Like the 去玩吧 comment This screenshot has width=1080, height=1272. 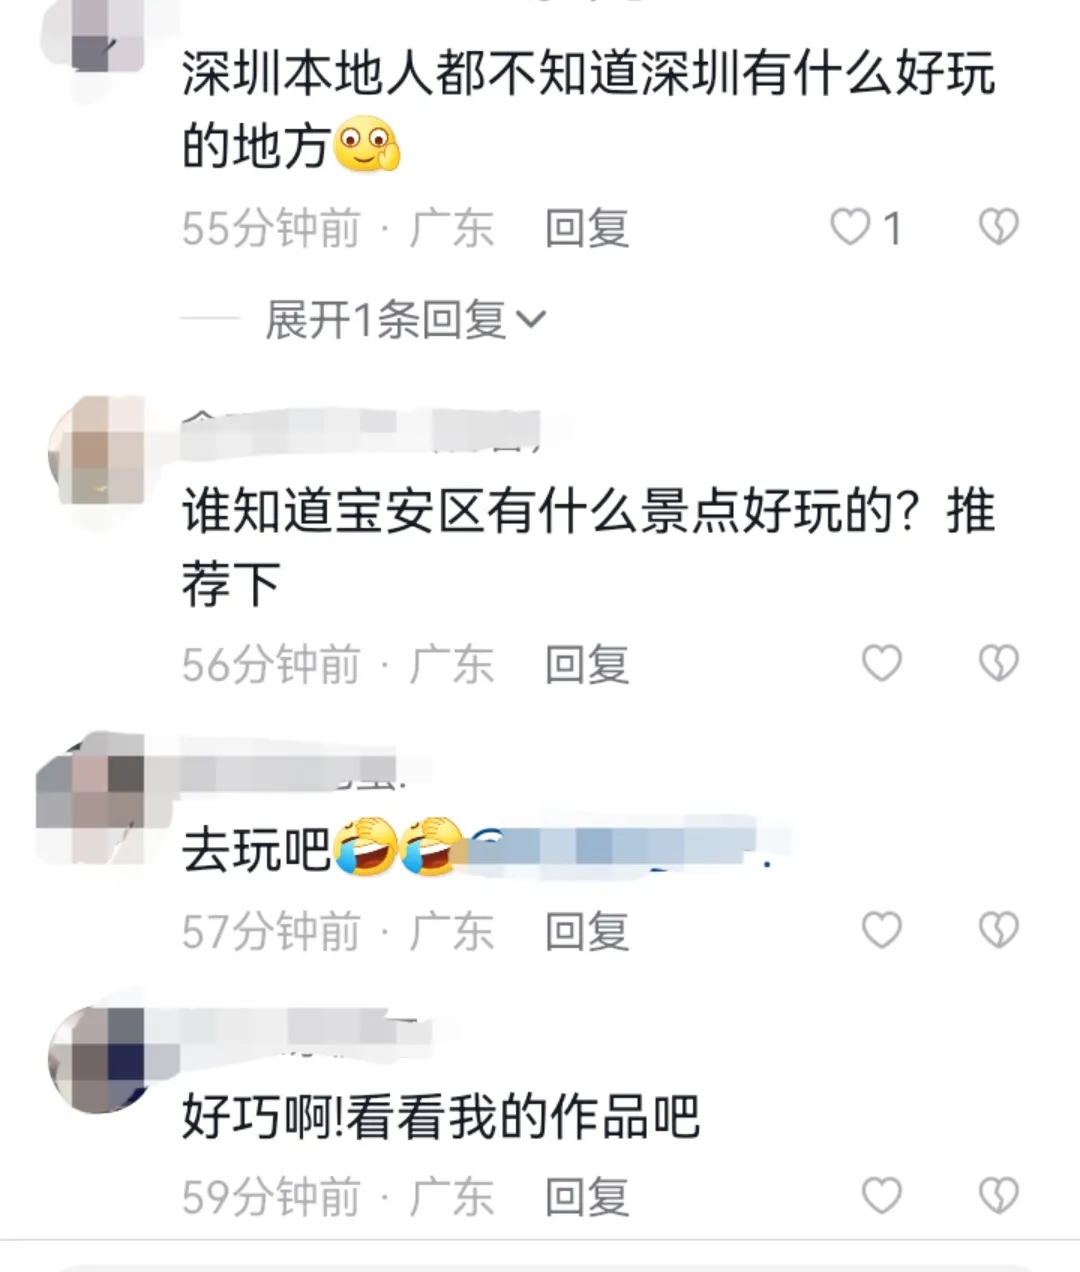881,930
